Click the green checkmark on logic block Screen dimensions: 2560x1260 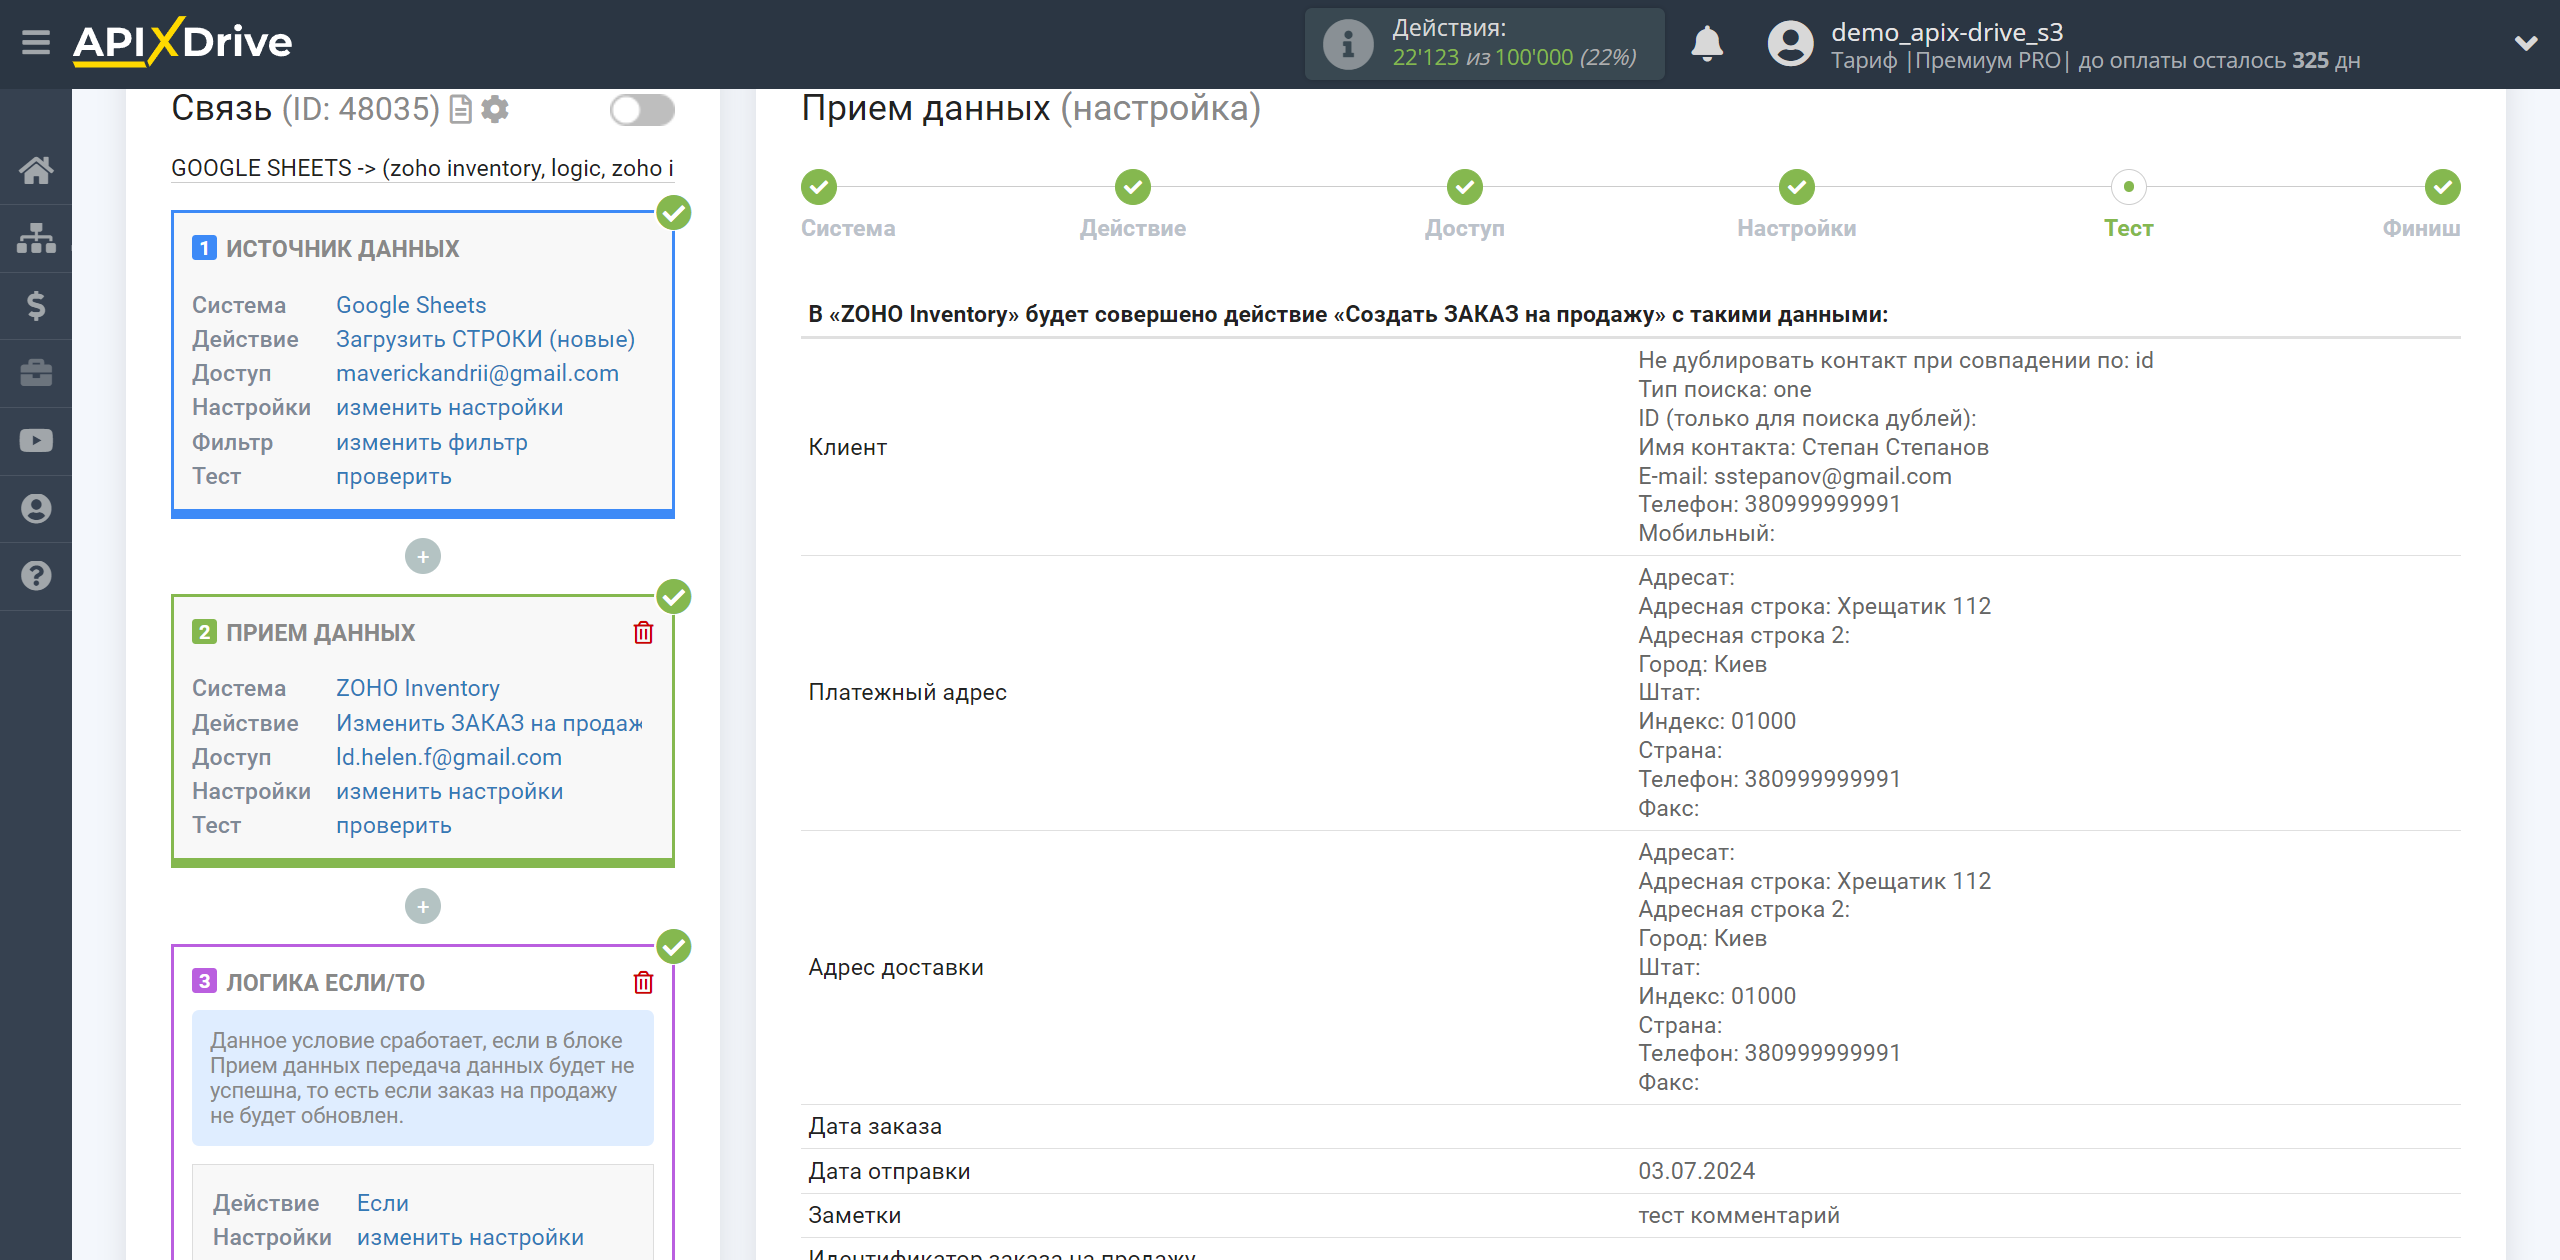(x=673, y=947)
